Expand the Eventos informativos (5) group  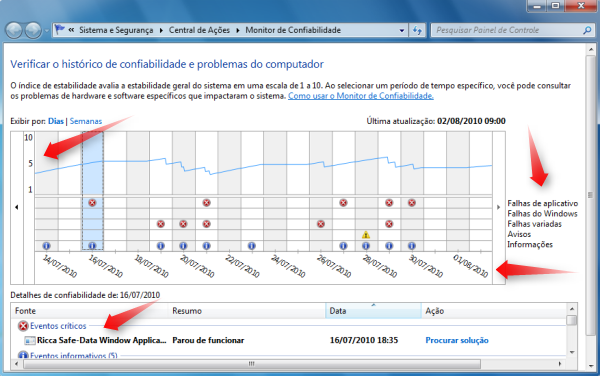(73, 356)
